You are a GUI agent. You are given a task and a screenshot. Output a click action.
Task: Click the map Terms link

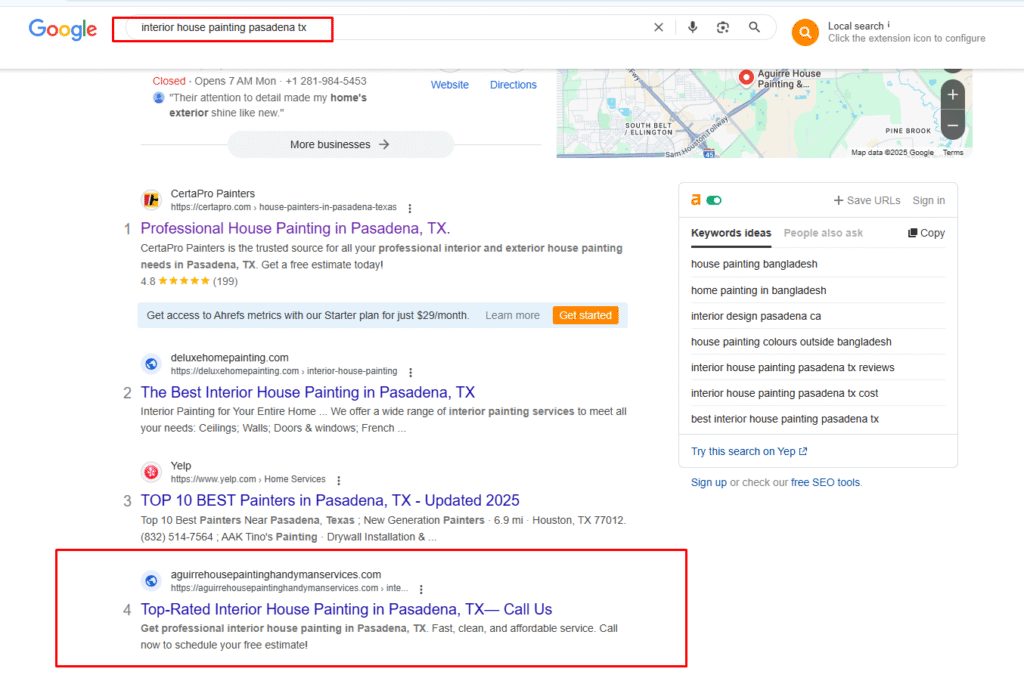pos(953,153)
